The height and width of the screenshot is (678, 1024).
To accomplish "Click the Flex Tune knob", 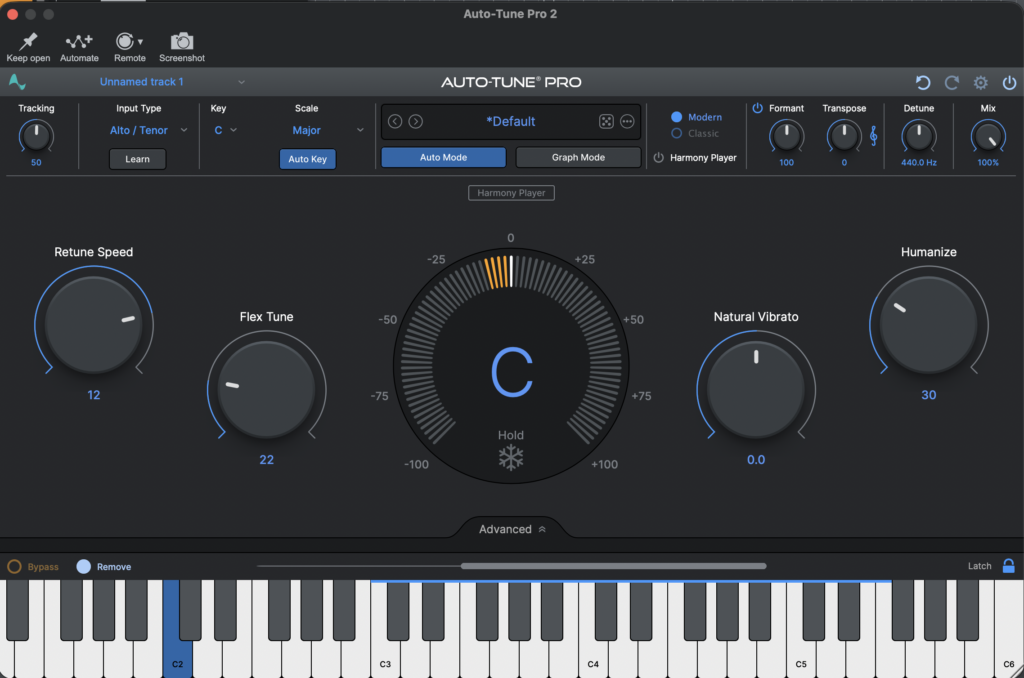I will (x=266, y=389).
